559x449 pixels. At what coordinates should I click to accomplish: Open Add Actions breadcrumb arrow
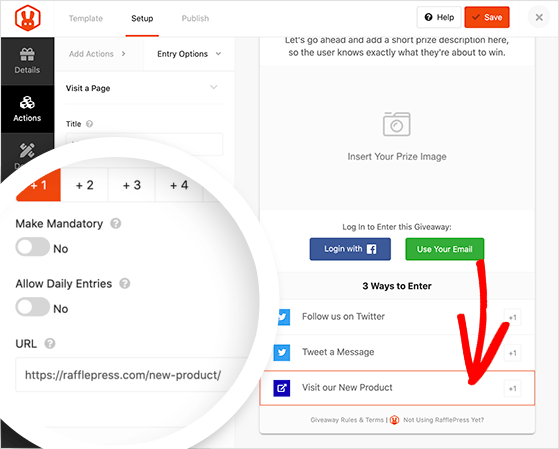pyautogui.click(x=123, y=54)
